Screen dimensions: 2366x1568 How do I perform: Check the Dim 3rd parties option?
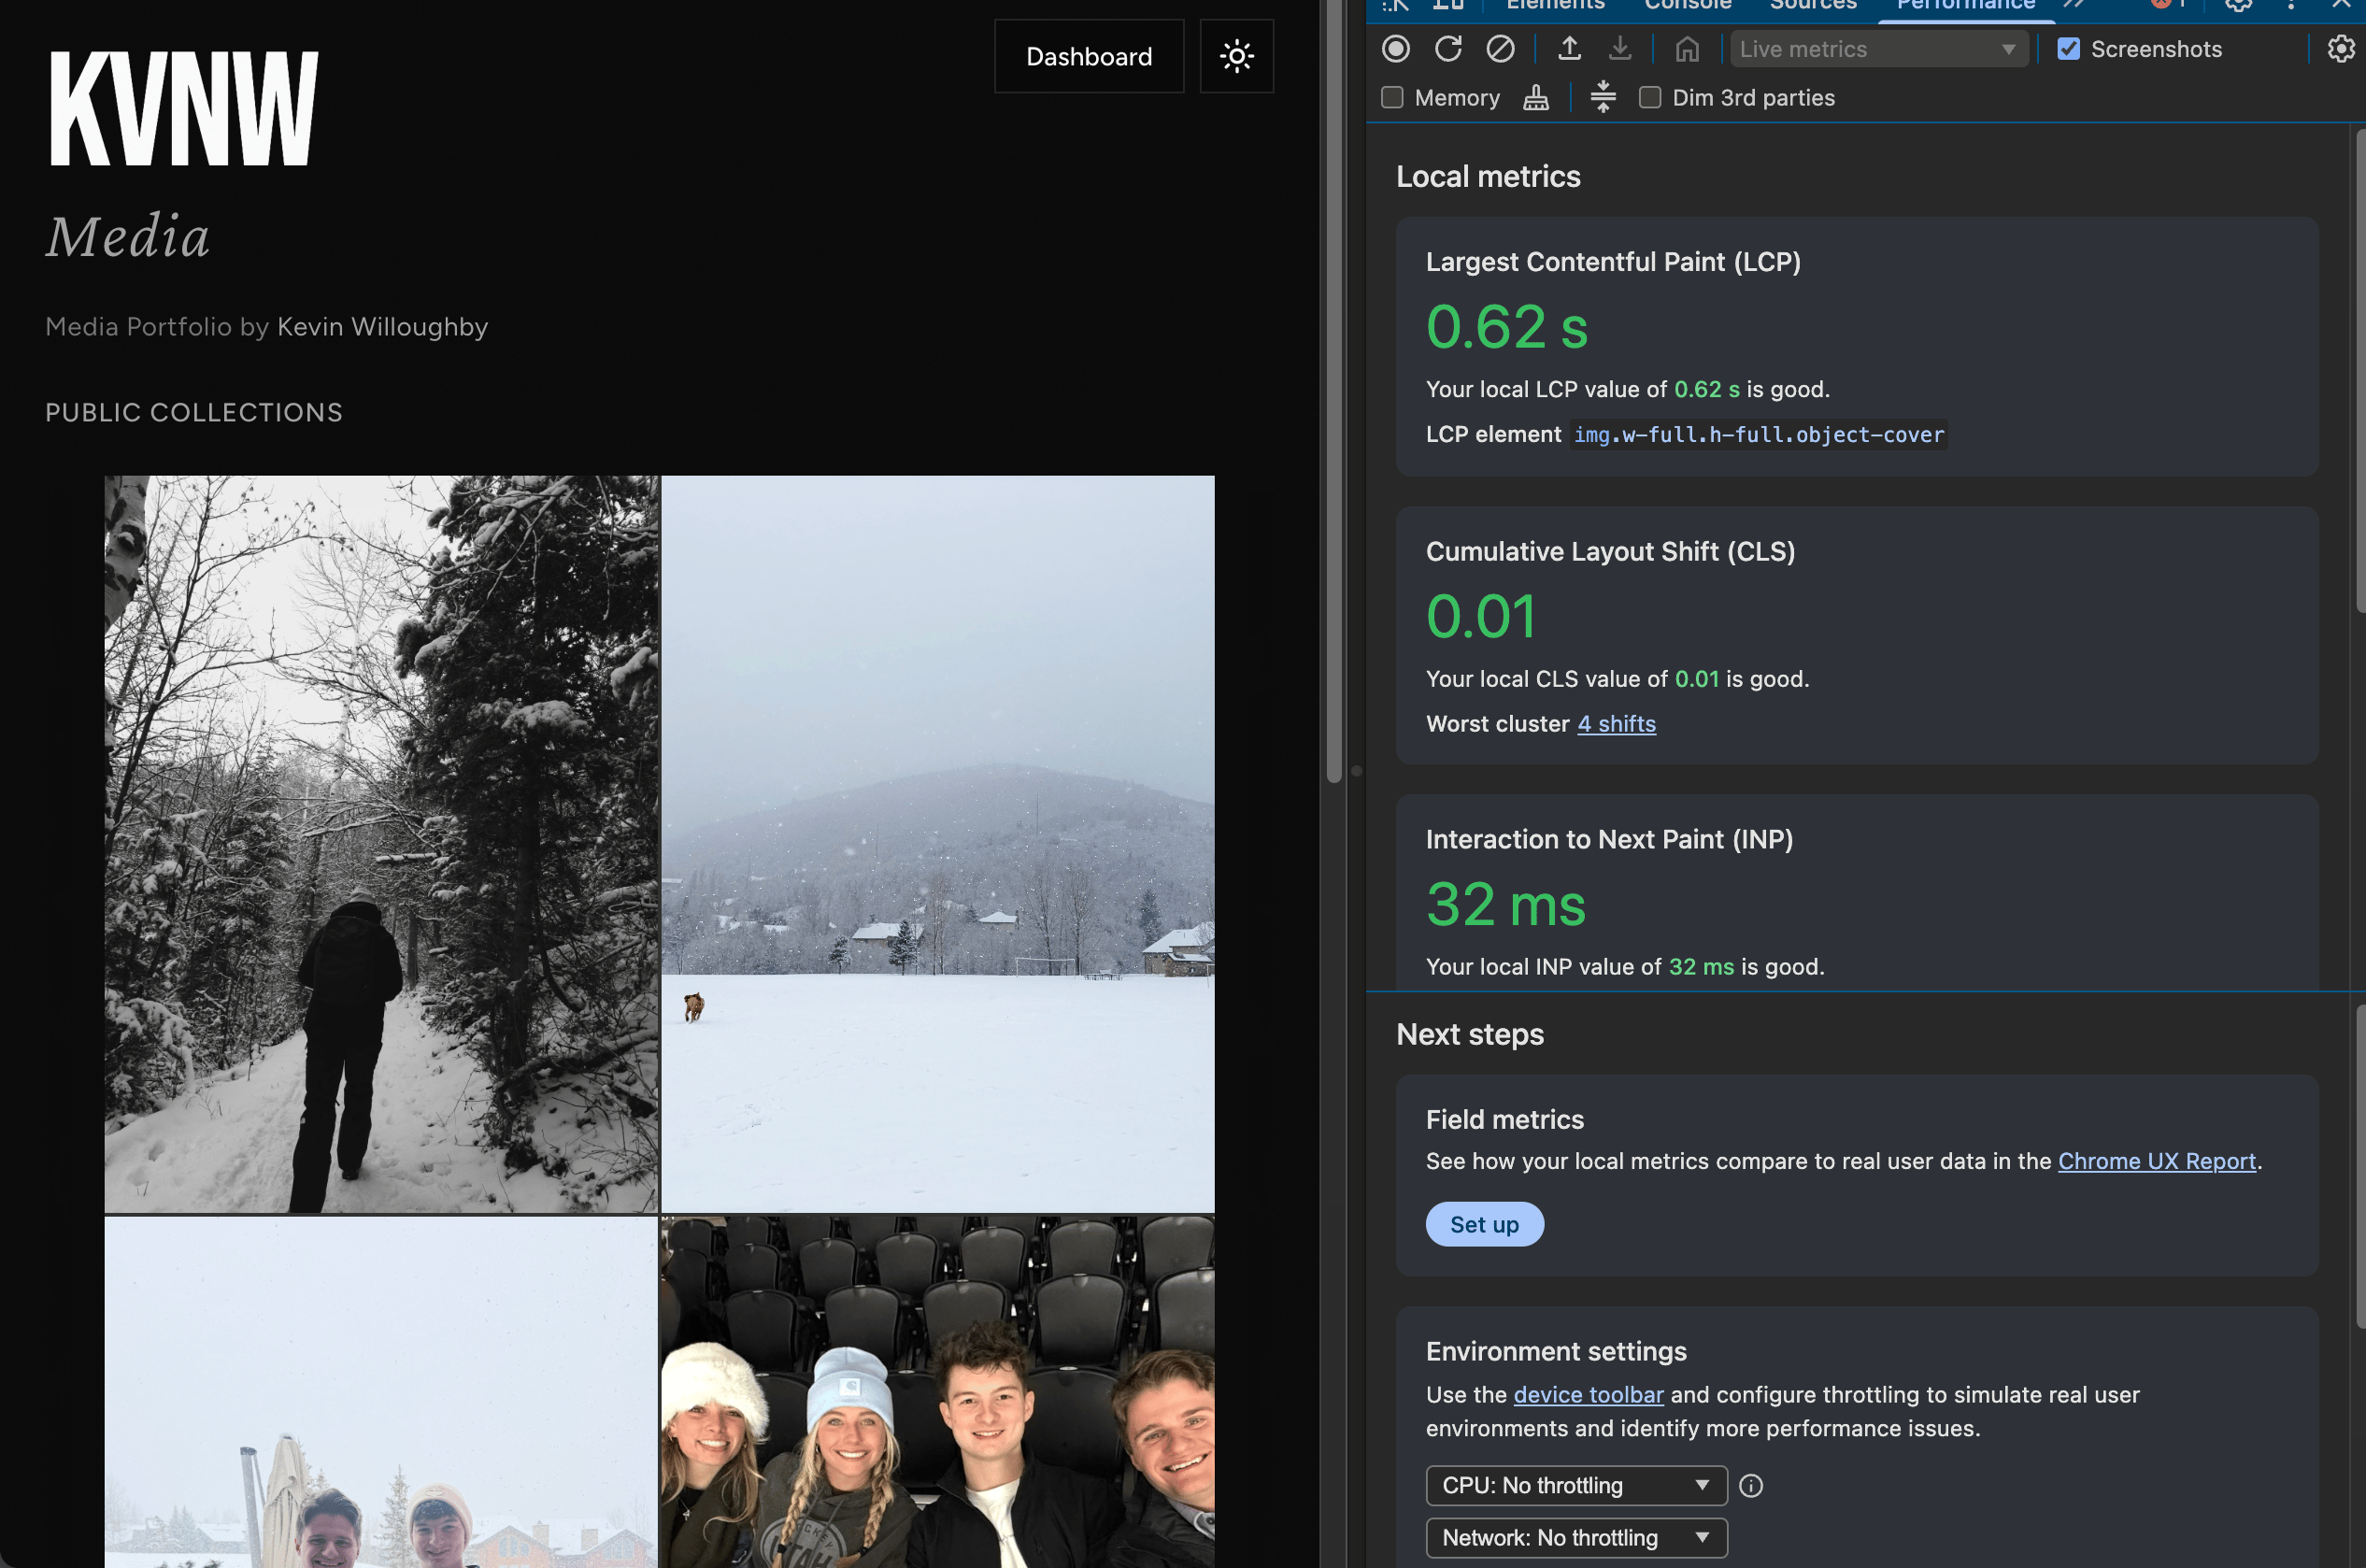1650,98
